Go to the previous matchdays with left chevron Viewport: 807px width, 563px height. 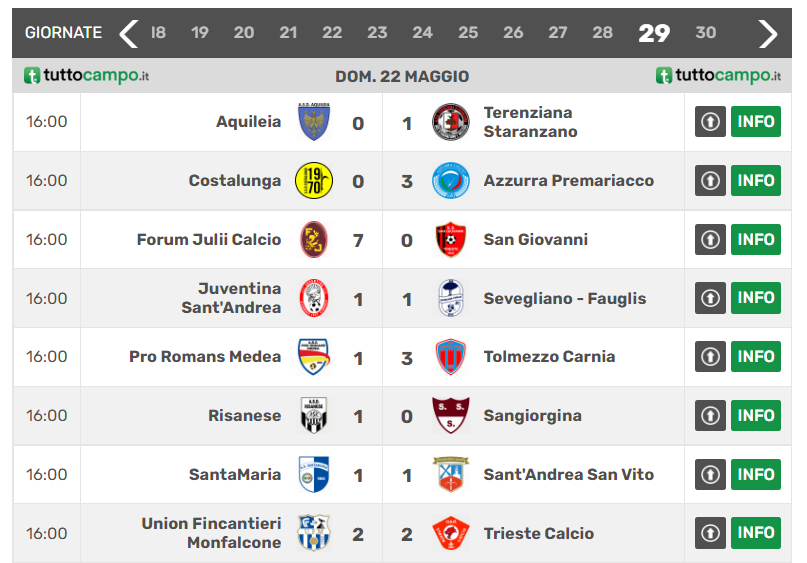[x=129, y=33]
